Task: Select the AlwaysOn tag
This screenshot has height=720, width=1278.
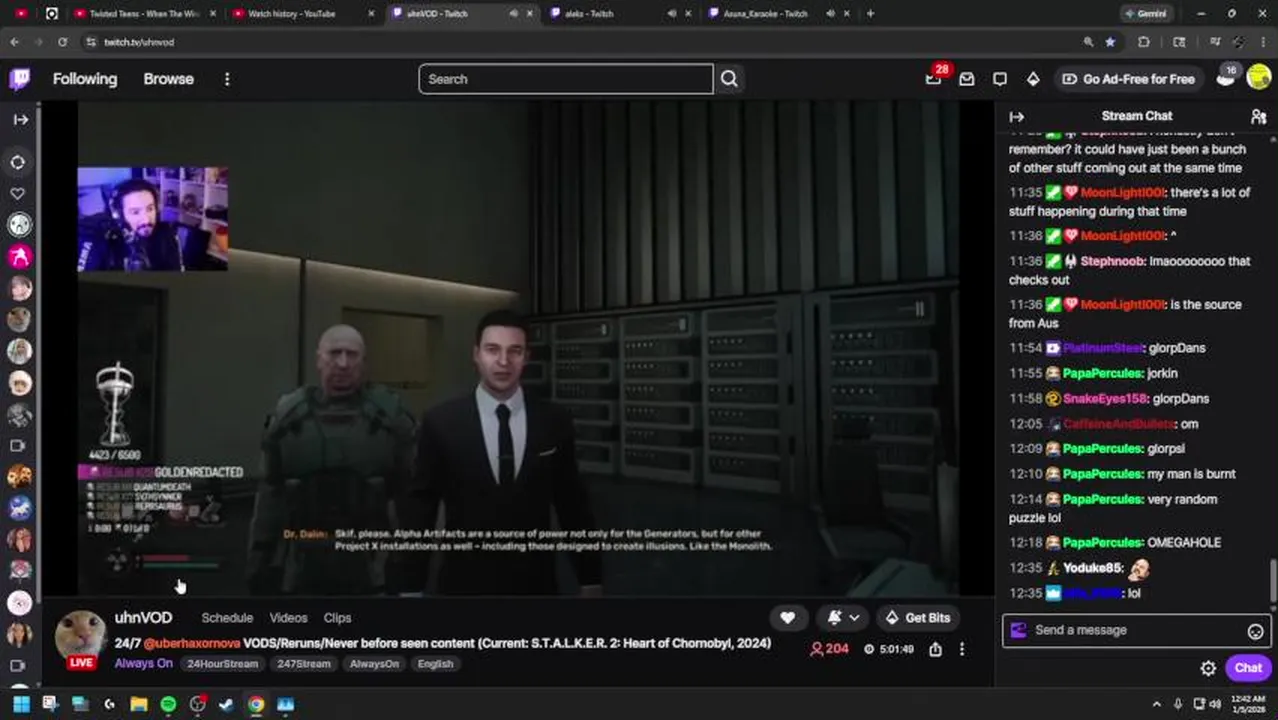Action: click(x=374, y=664)
